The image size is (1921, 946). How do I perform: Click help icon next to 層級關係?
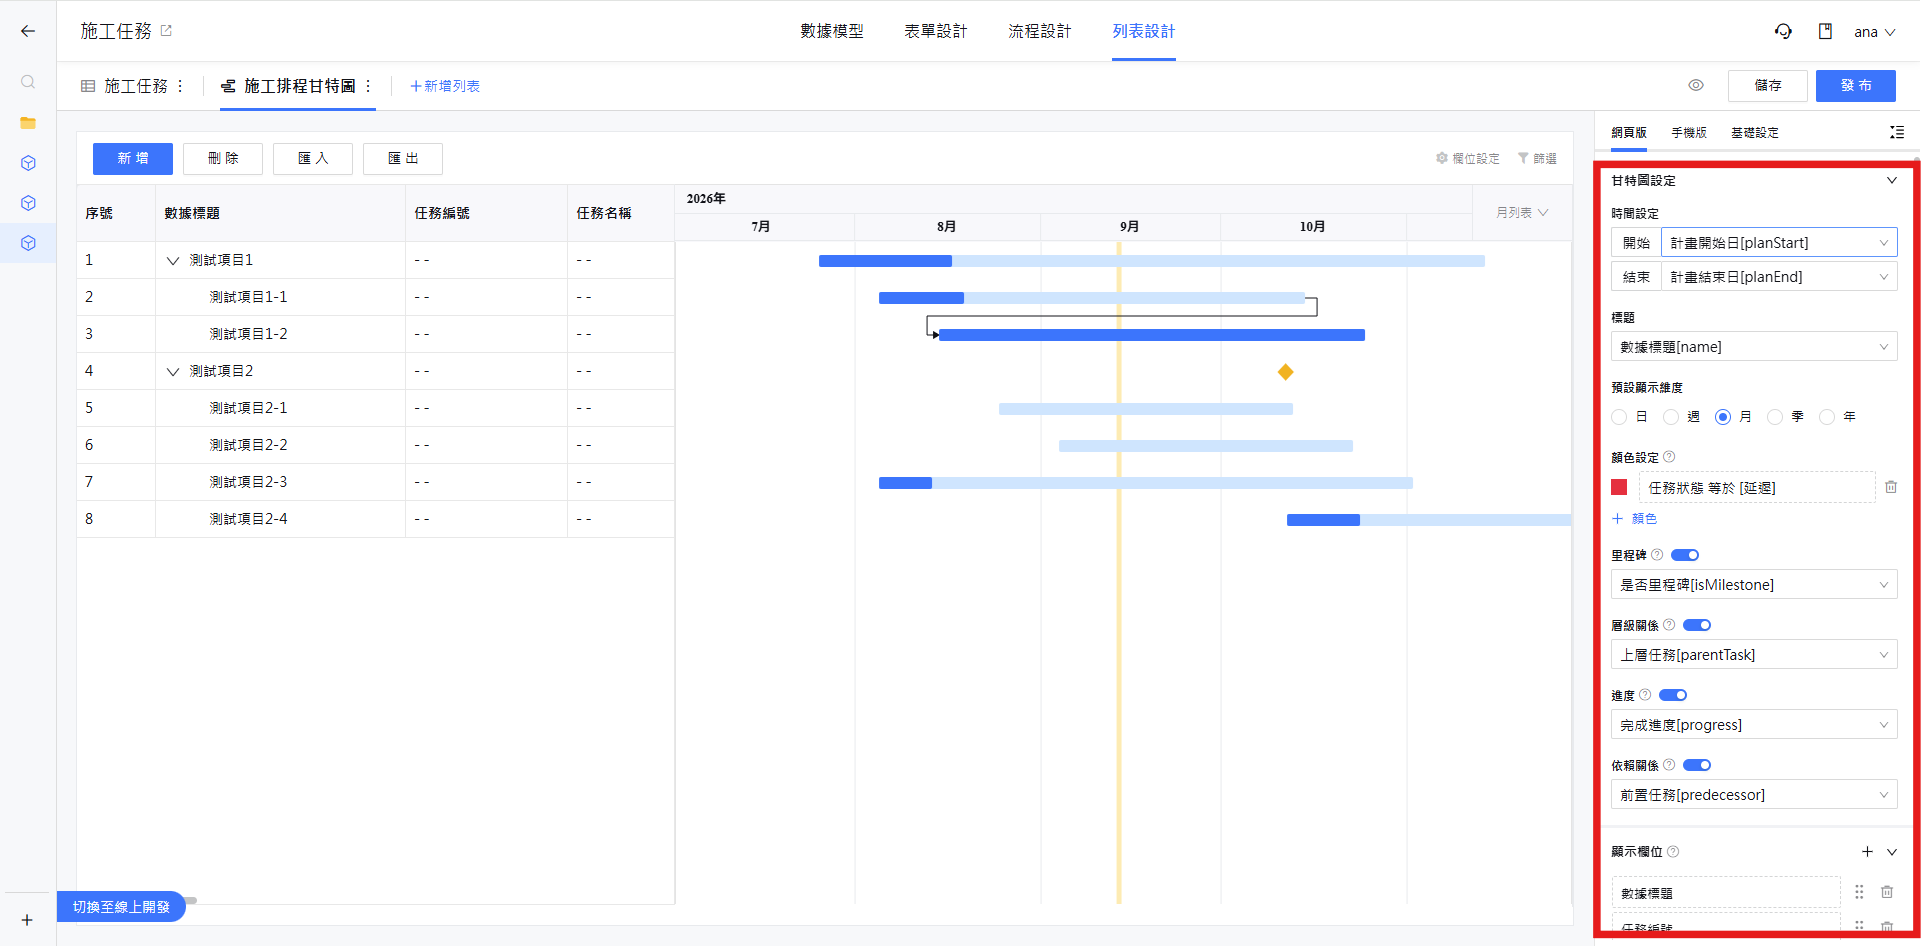pos(1669,625)
